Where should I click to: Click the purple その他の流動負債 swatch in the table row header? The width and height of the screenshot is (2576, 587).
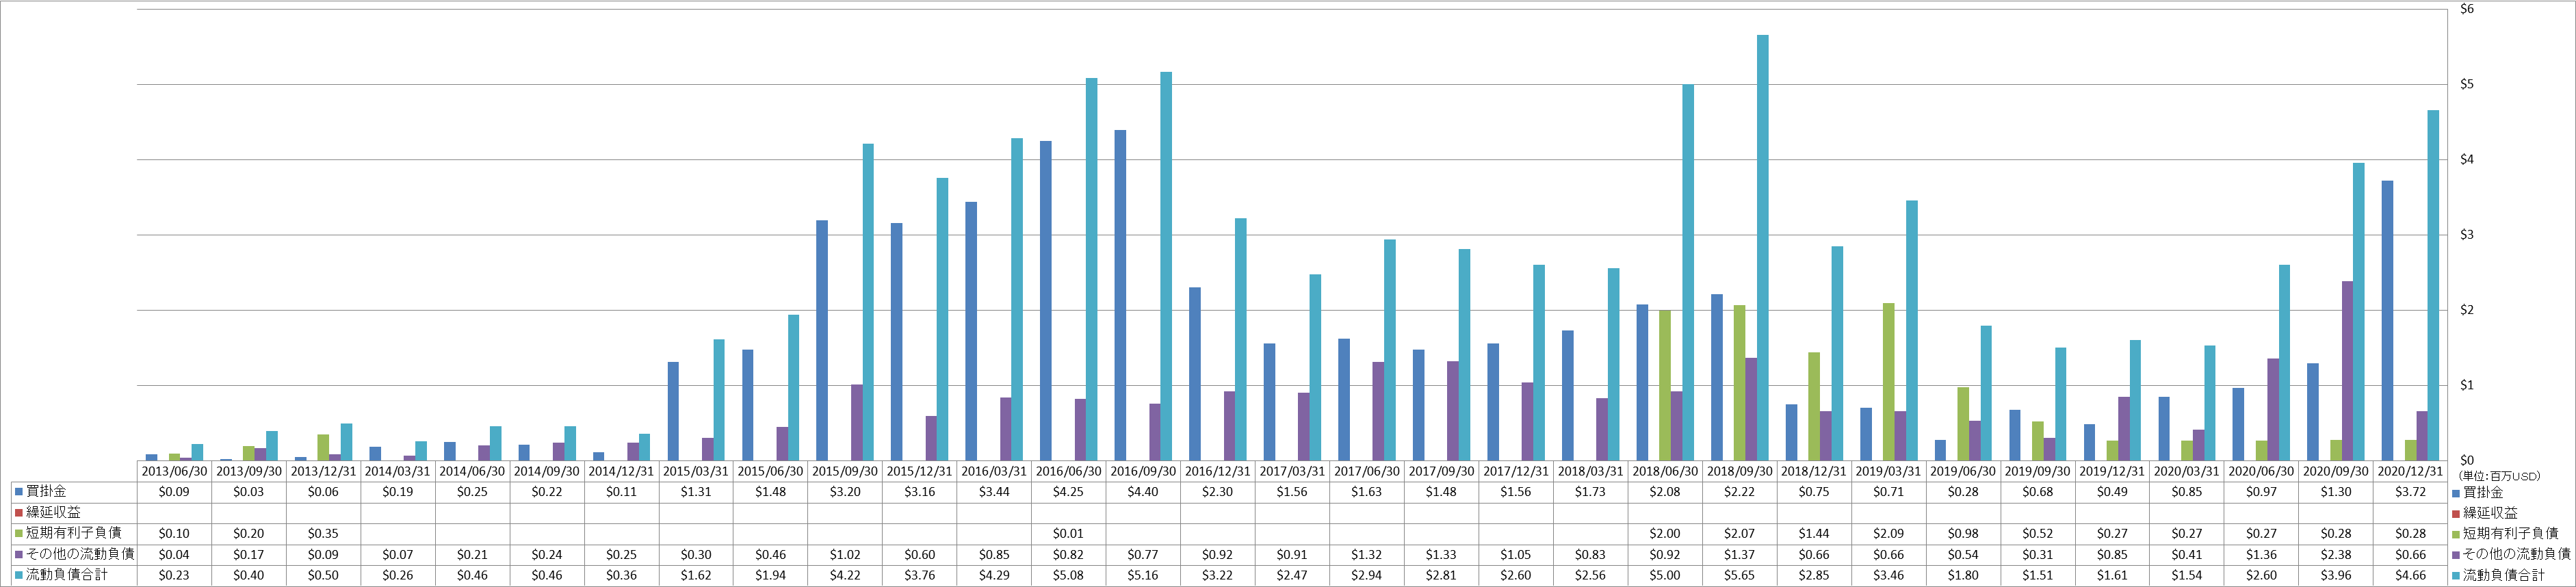19,555
